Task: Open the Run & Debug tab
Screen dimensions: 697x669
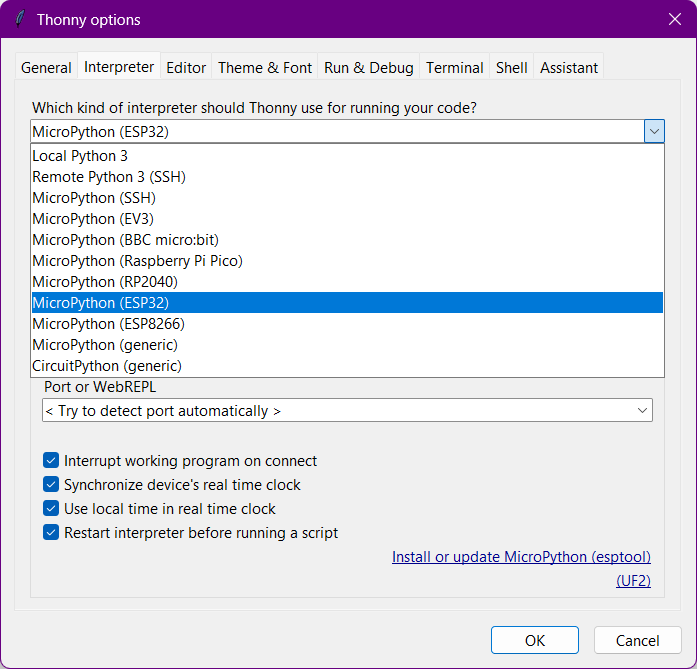Action: pos(369,68)
